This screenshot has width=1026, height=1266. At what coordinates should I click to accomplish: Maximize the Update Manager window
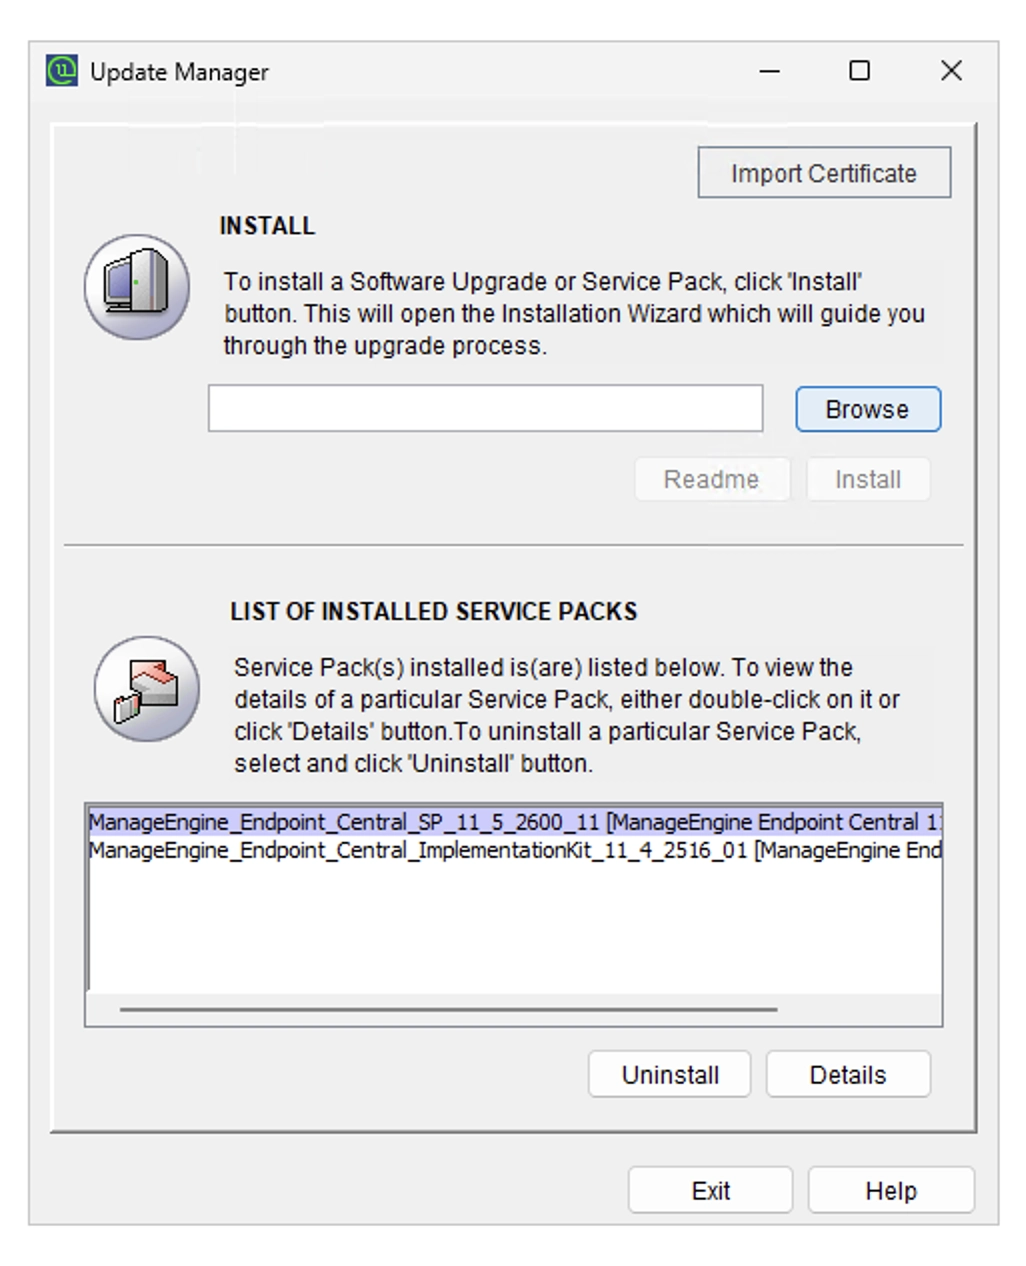(859, 71)
